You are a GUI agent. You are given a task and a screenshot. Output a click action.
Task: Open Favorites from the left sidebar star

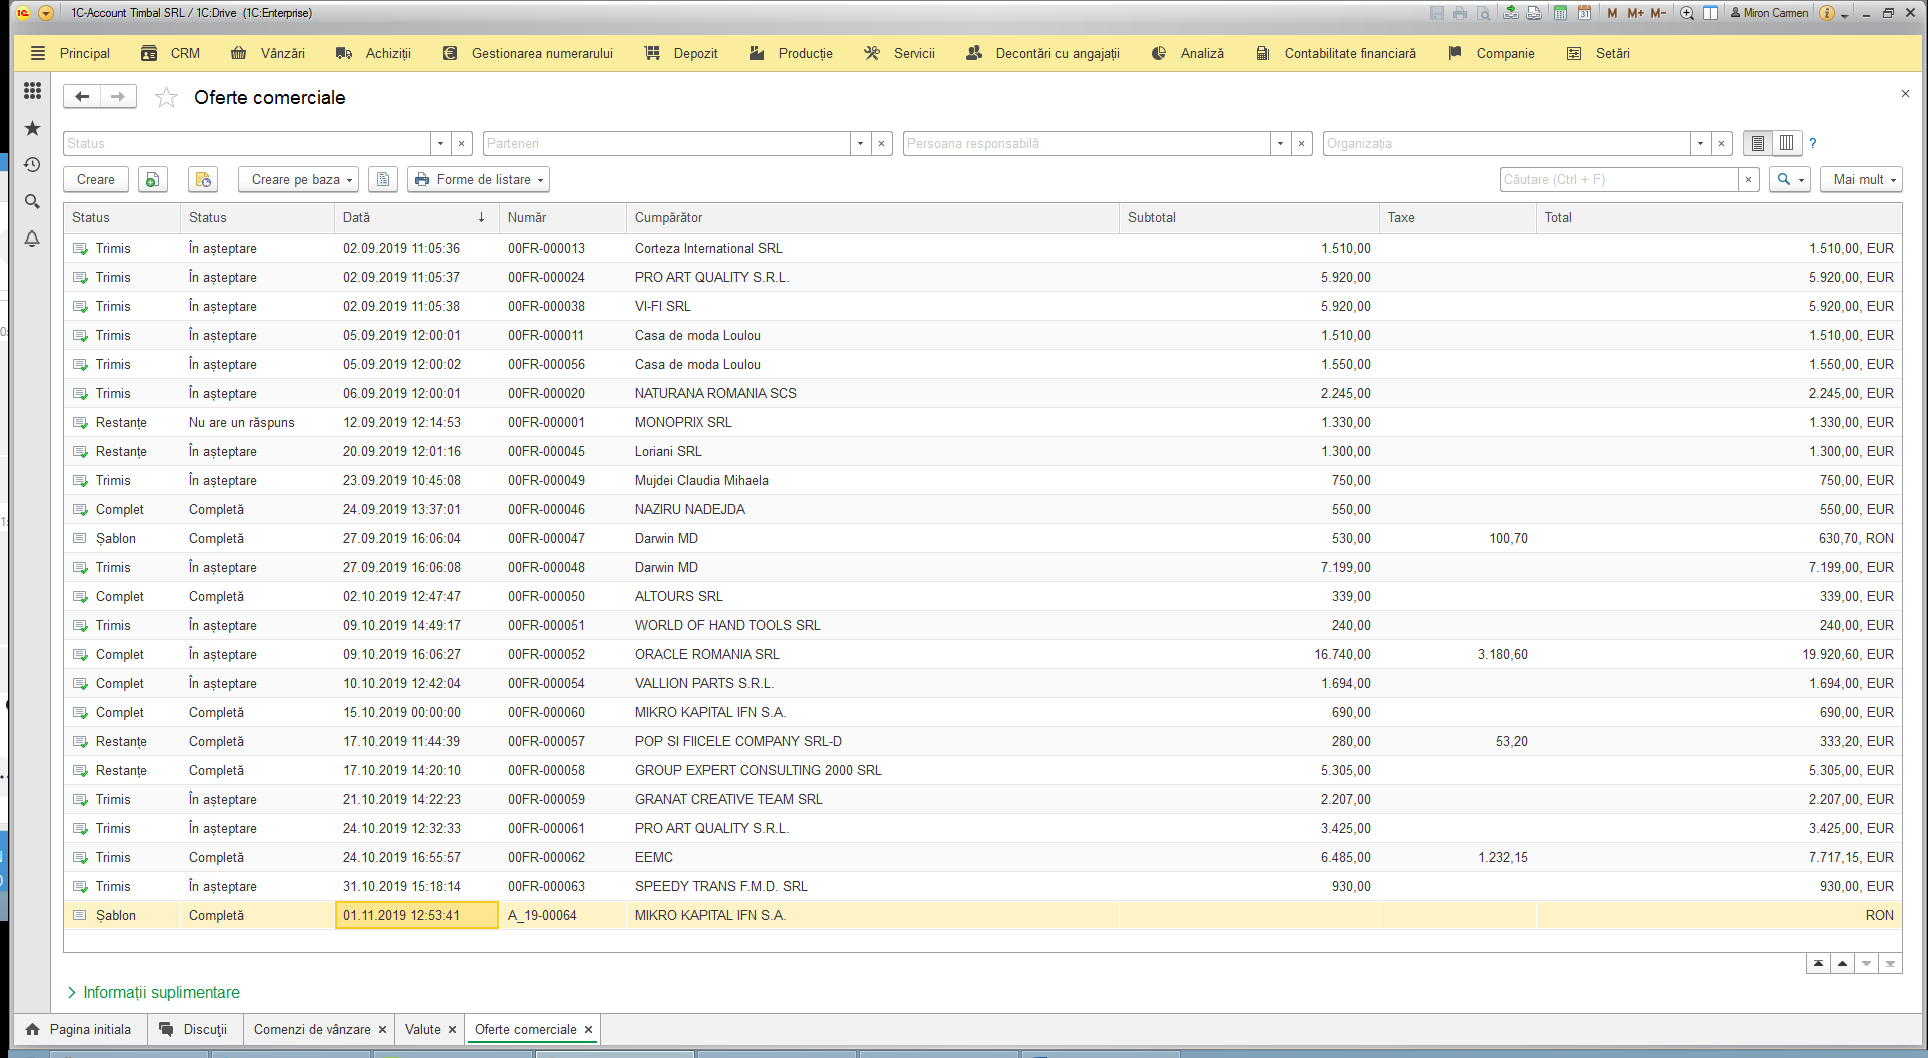tap(32, 128)
